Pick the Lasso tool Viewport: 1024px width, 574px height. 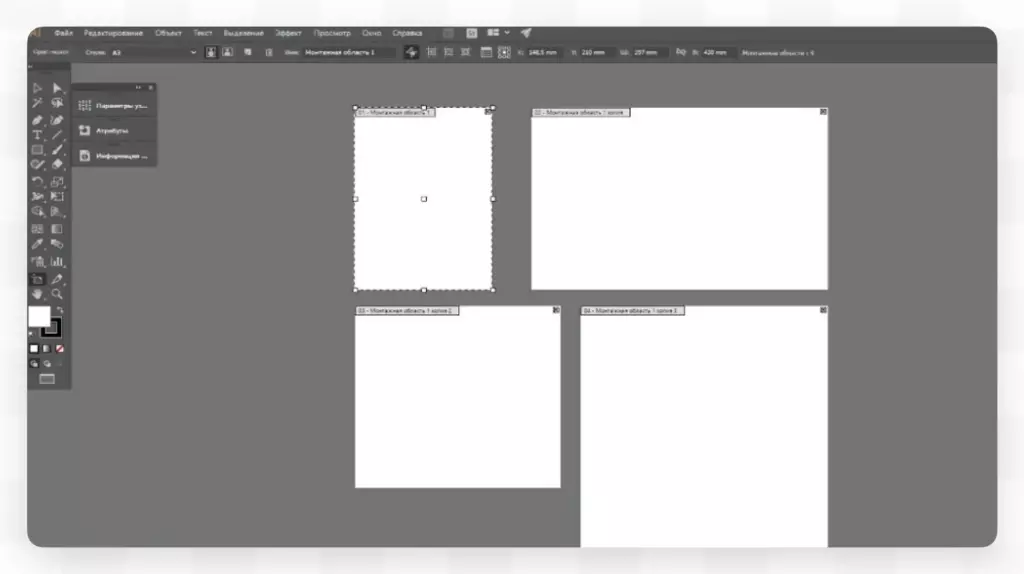57,103
